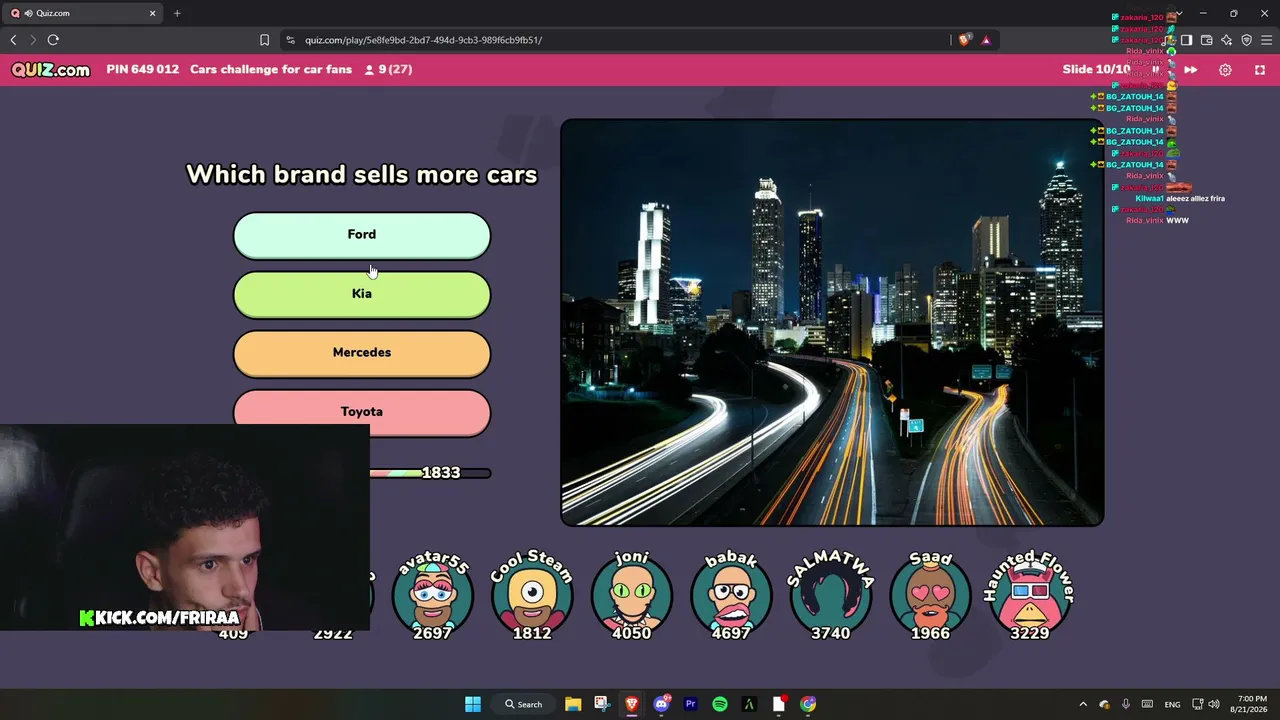Open Google Chrome from the taskbar
The image size is (1280, 720).
pyautogui.click(x=808, y=704)
